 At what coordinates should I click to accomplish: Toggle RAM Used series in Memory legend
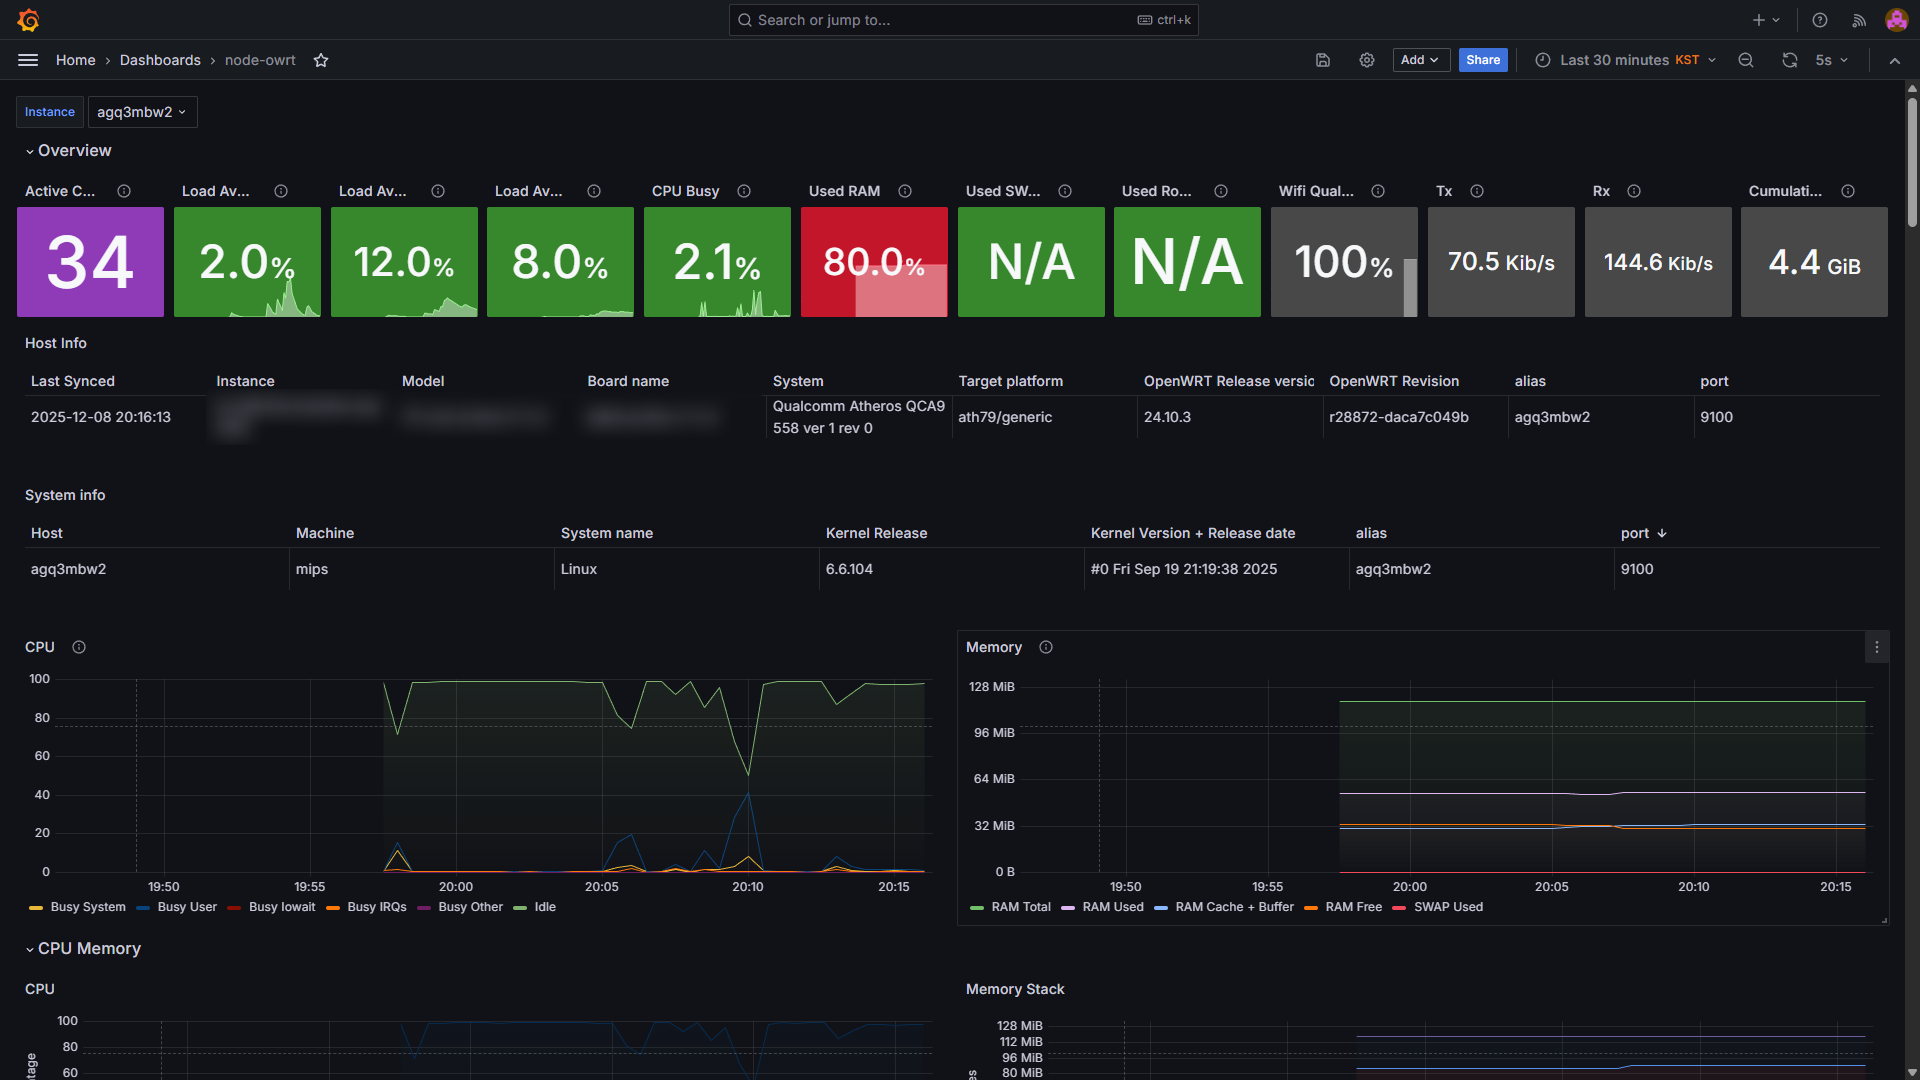click(x=1112, y=907)
